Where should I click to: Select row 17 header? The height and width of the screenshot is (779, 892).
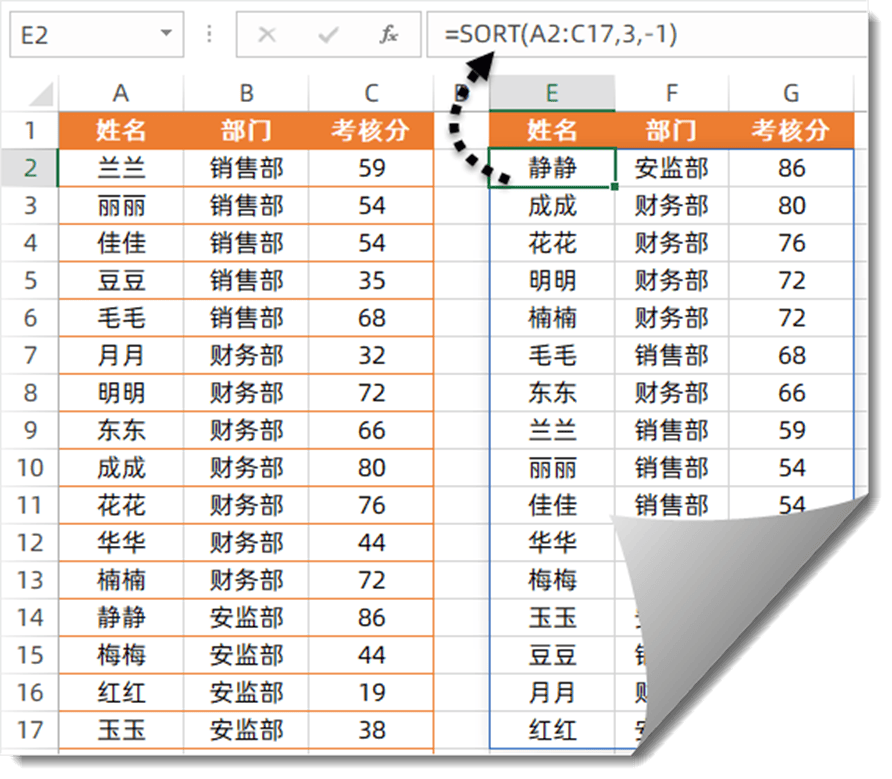click(x=30, y=729)
